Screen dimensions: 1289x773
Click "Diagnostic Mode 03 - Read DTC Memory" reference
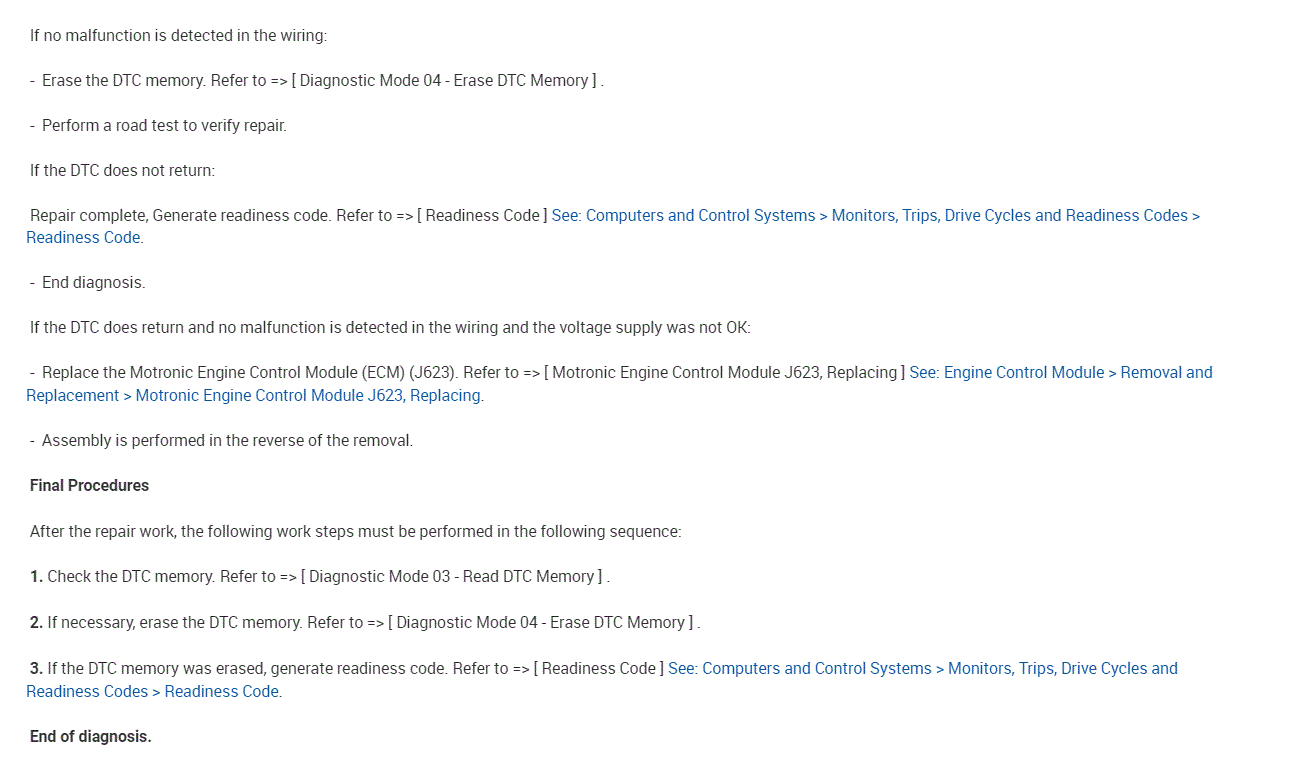pyautogui.click(x=454, y=577)
